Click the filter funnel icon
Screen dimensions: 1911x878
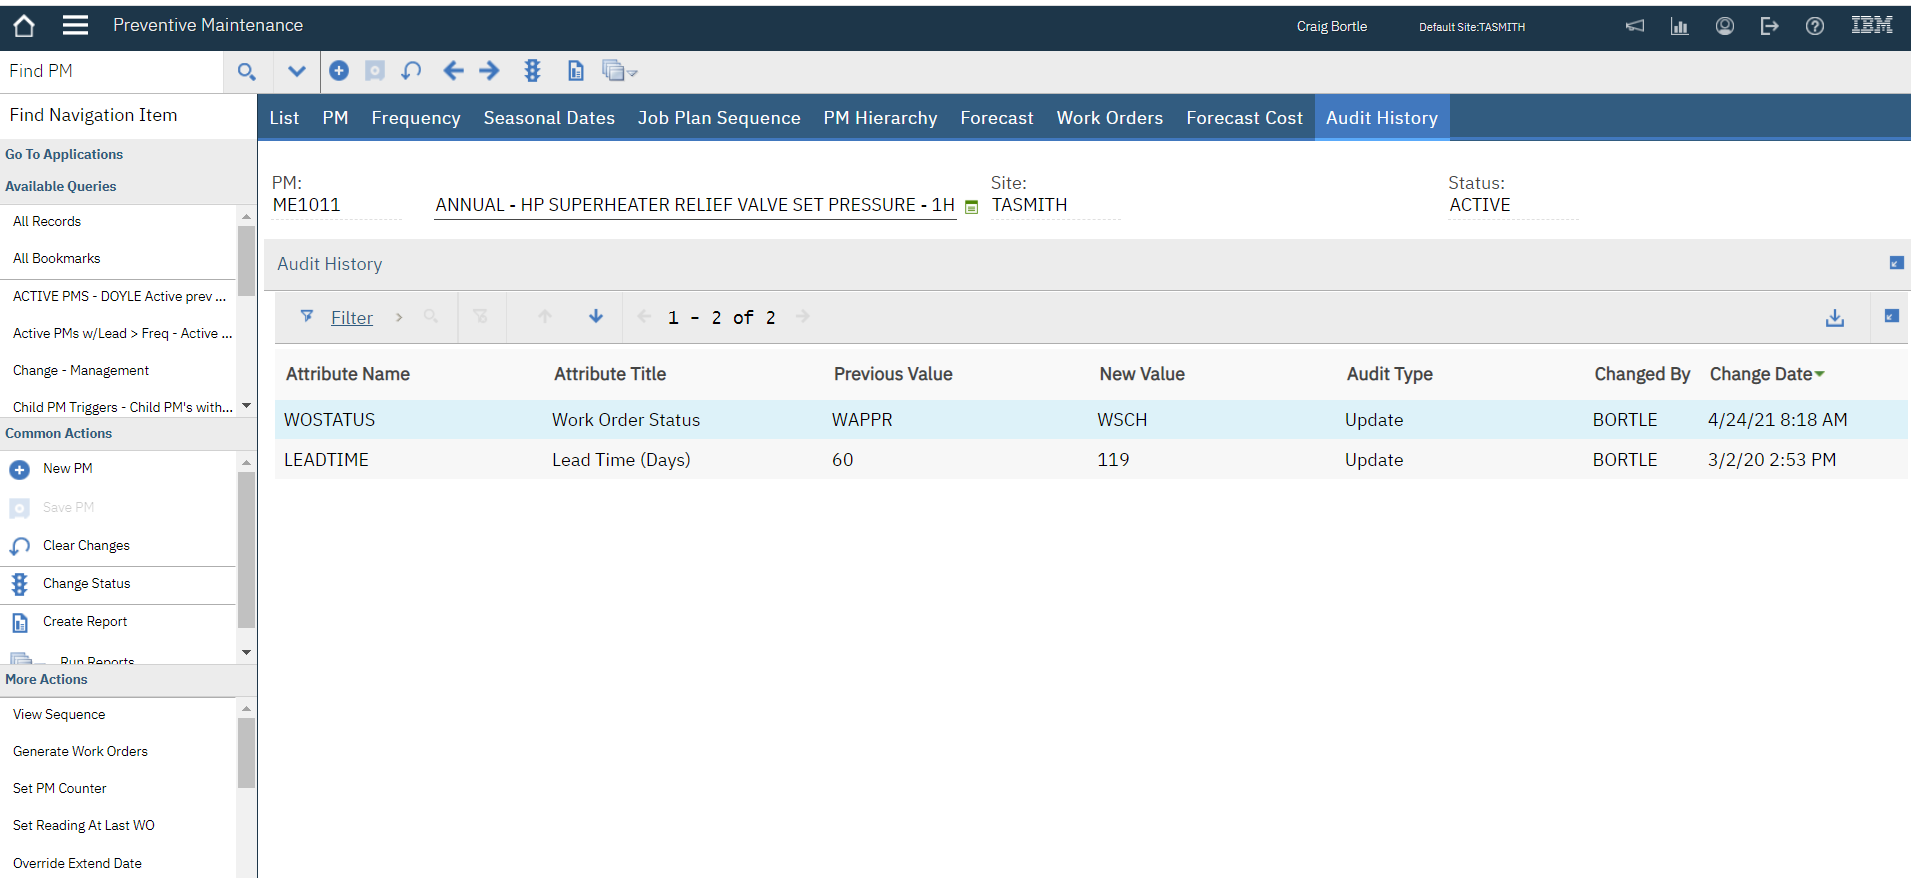click(x=307, y=316)
